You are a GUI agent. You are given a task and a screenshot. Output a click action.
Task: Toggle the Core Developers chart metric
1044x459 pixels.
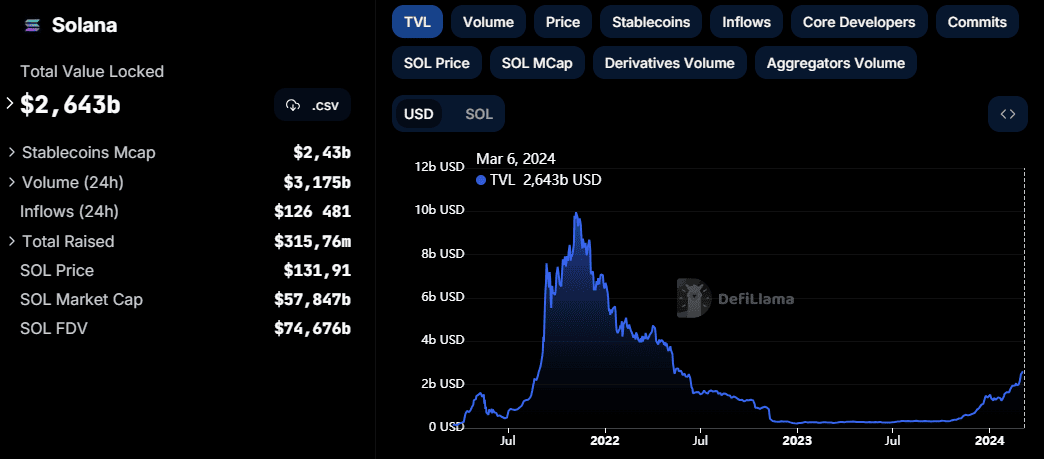(x=859, y=22)
